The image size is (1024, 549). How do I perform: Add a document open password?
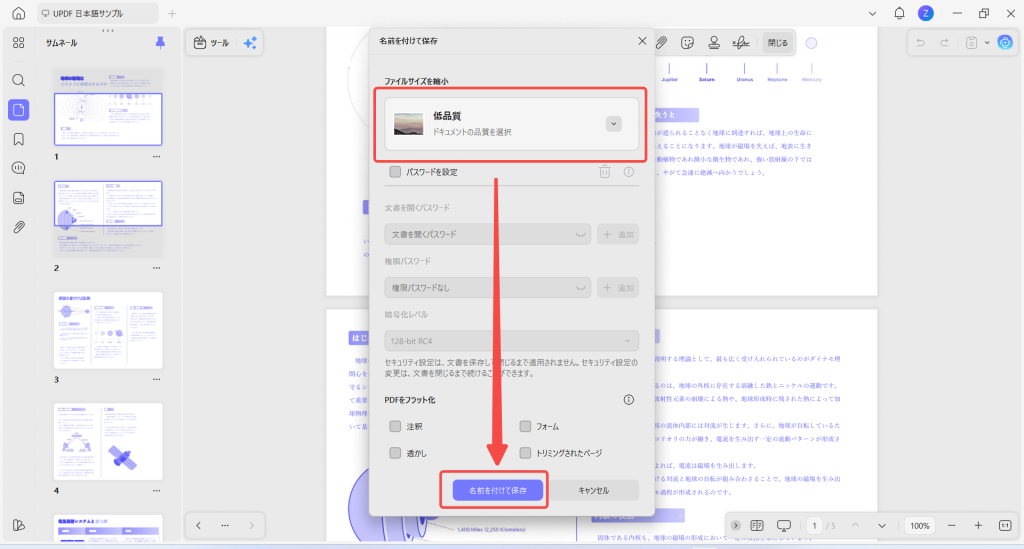(618, 234)
